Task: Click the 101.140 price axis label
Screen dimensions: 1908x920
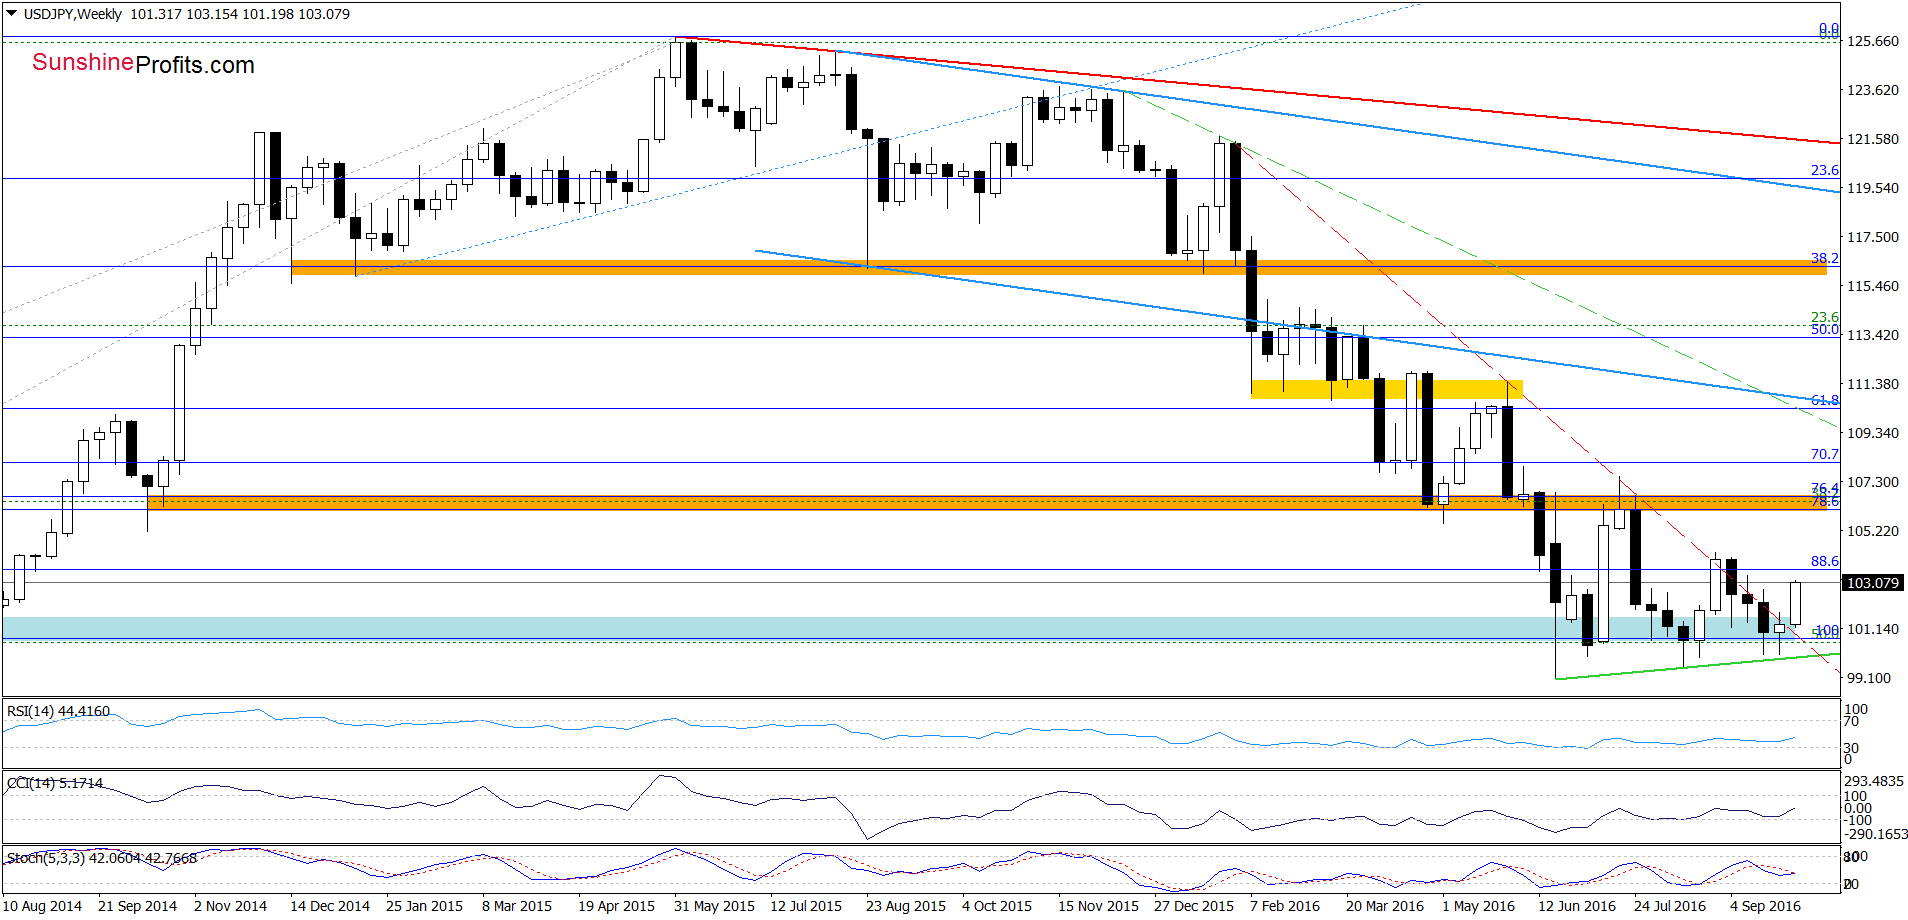Action: click(1872, 629)
